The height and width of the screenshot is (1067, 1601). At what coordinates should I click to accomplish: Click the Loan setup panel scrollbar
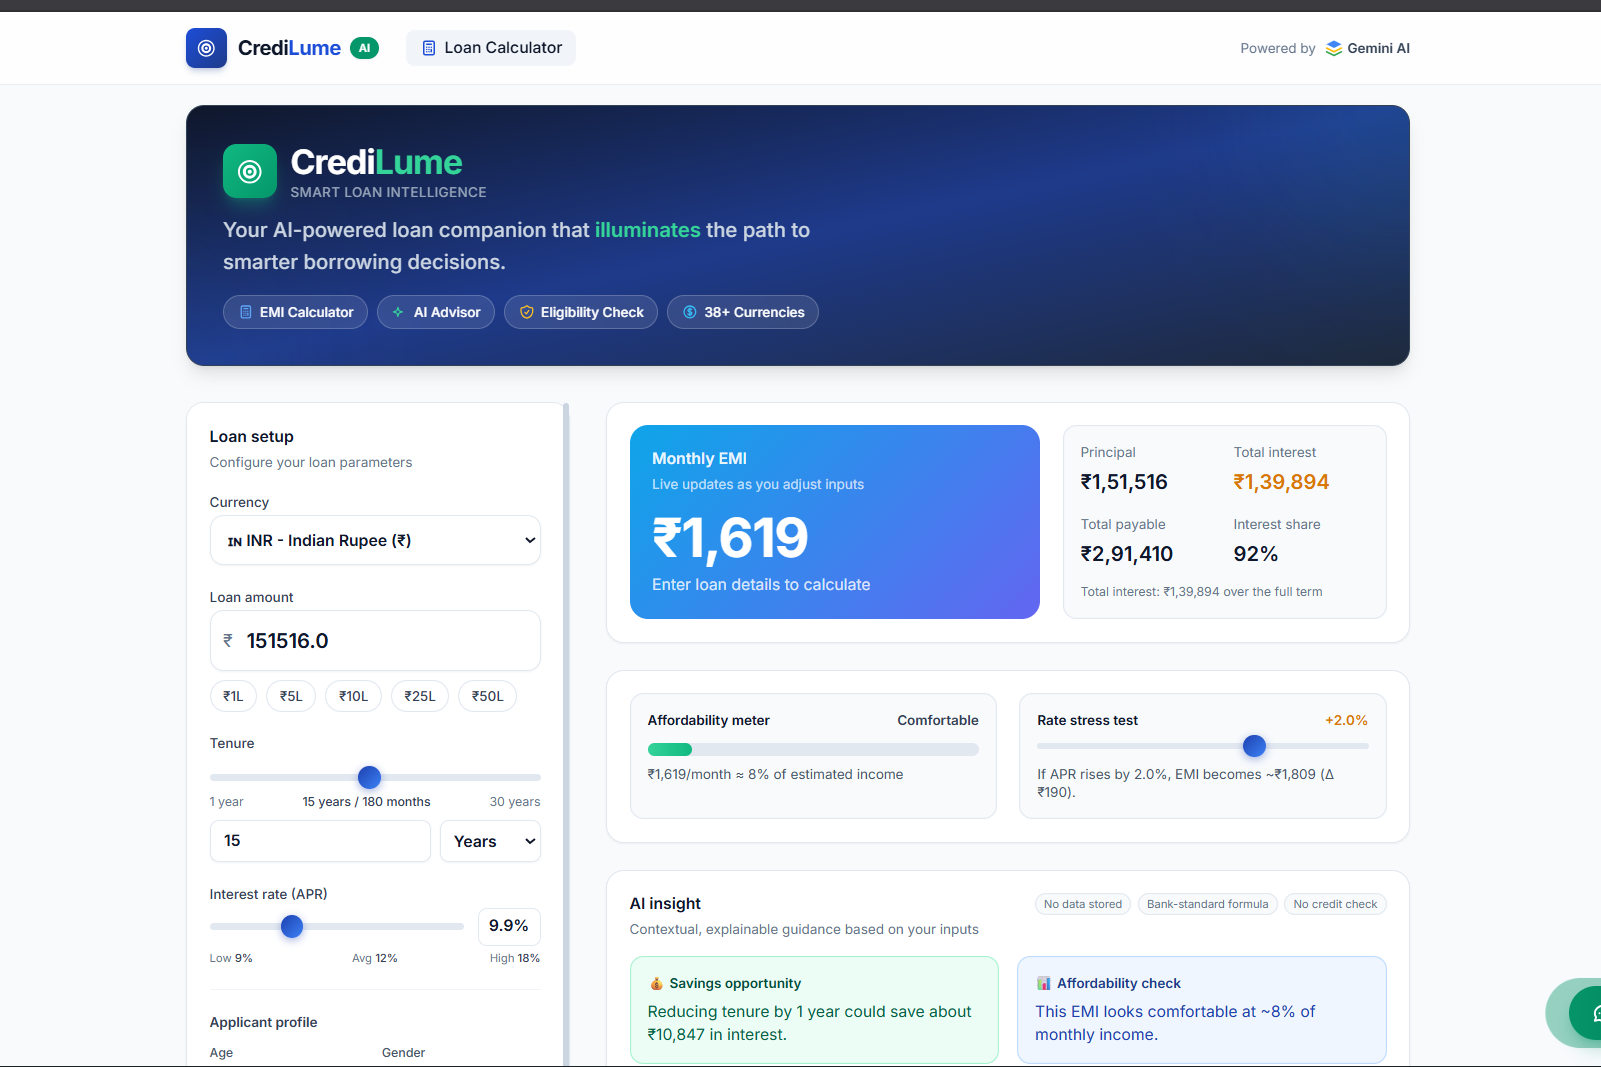(566, 734)
